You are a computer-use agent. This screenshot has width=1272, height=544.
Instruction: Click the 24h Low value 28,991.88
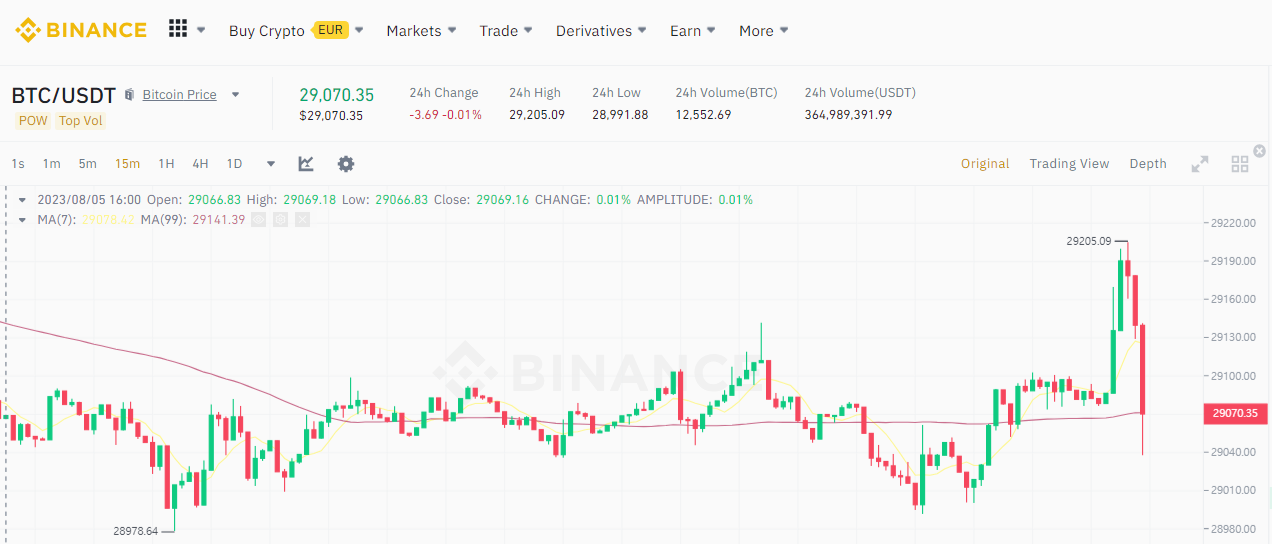pyautogui.click(x=620, y=115)
